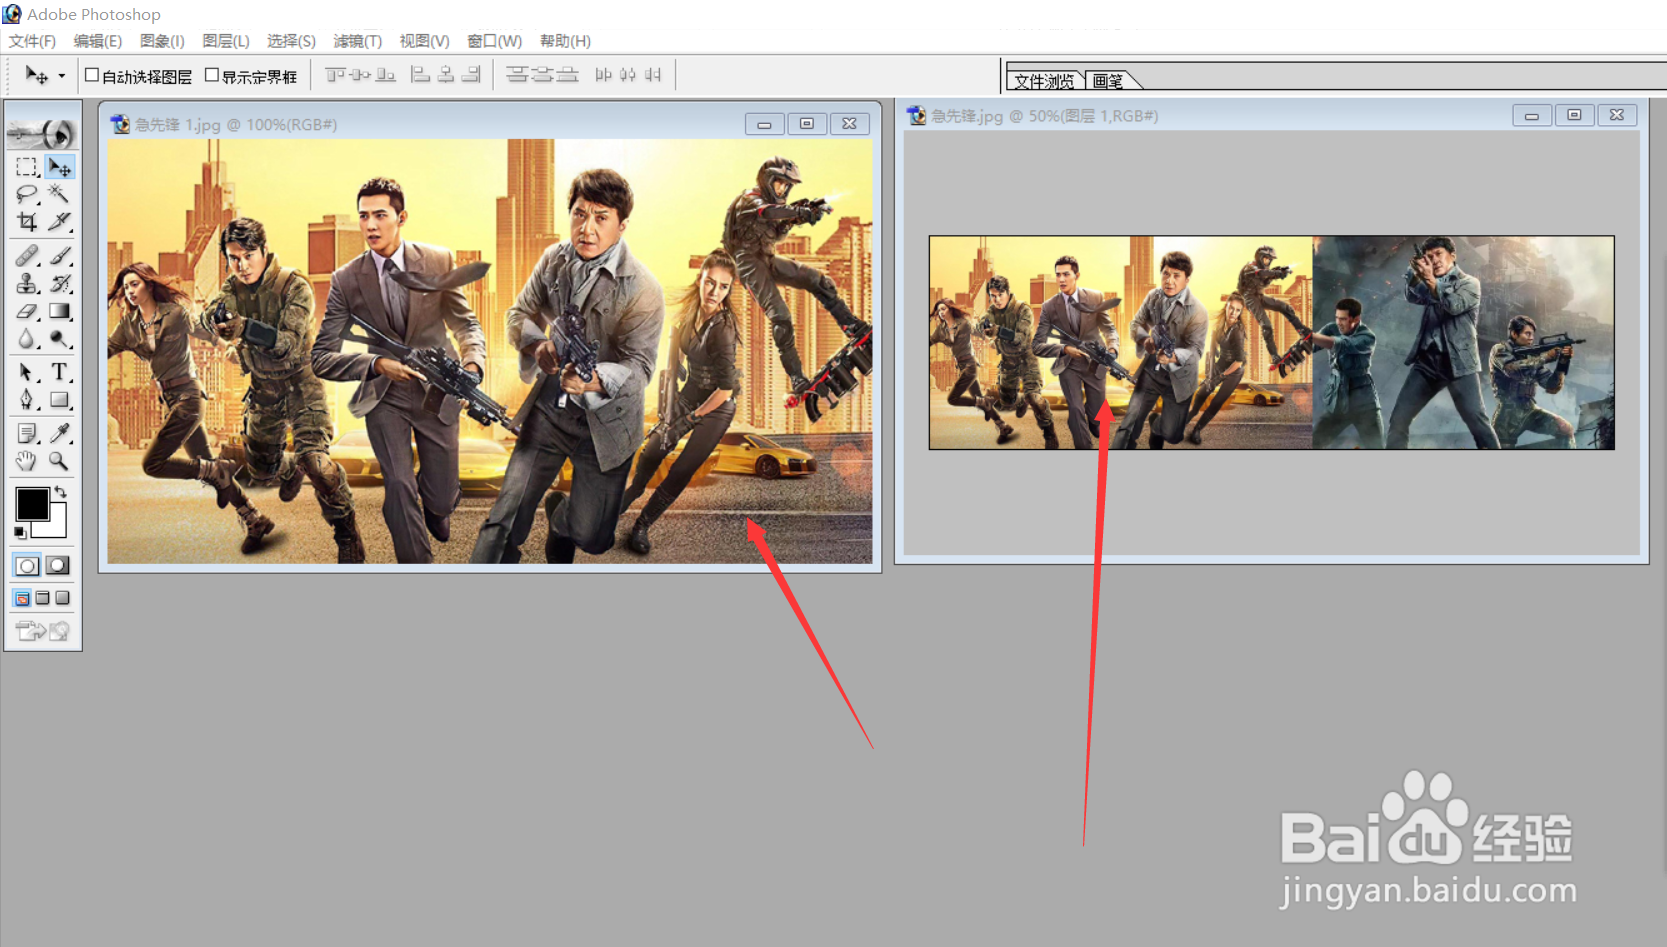Screen dimensions: 1667x947
Task: Open the 窗口(W) menu
Action: pyautogui.click(x=495, y=41)
